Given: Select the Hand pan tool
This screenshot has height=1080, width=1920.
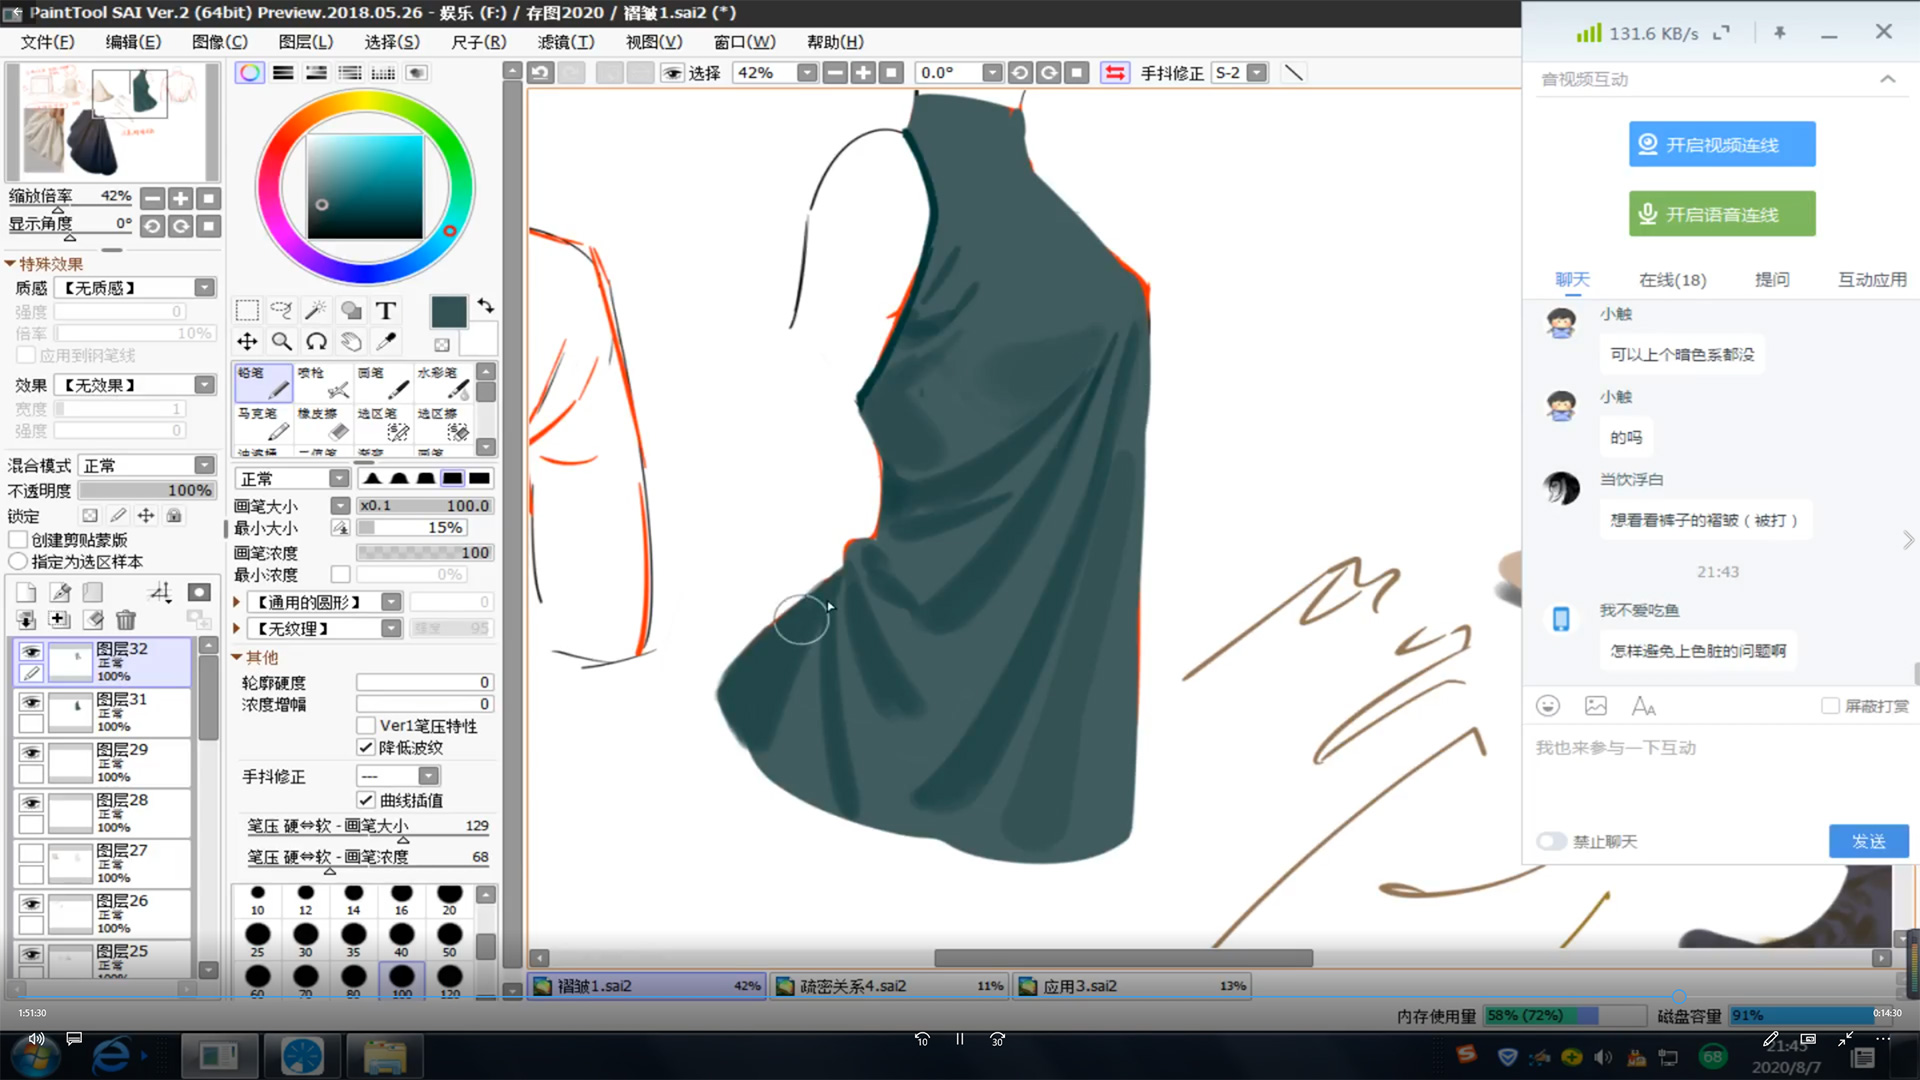Looking at the screenshot, I should [x=351, y=342].
